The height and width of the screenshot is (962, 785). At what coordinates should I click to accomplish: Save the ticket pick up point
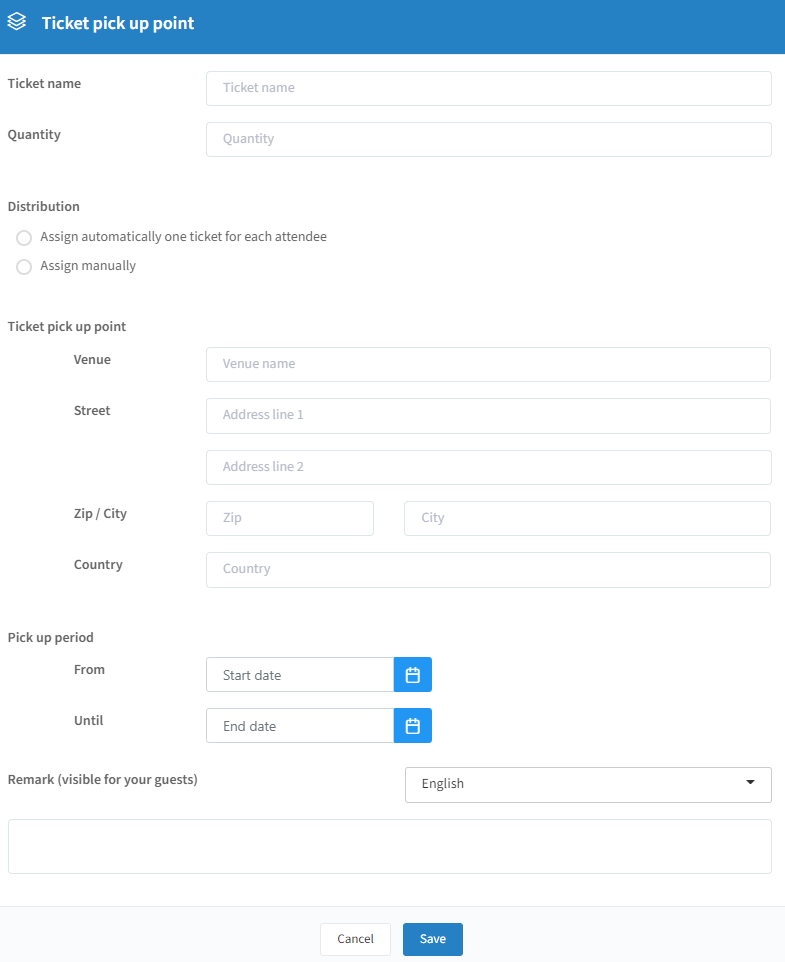(432, 939)
